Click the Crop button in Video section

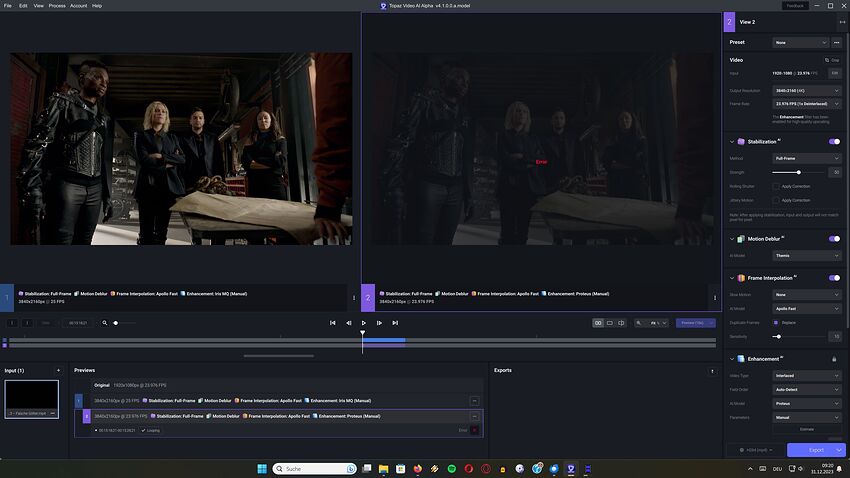pos(832,60)
